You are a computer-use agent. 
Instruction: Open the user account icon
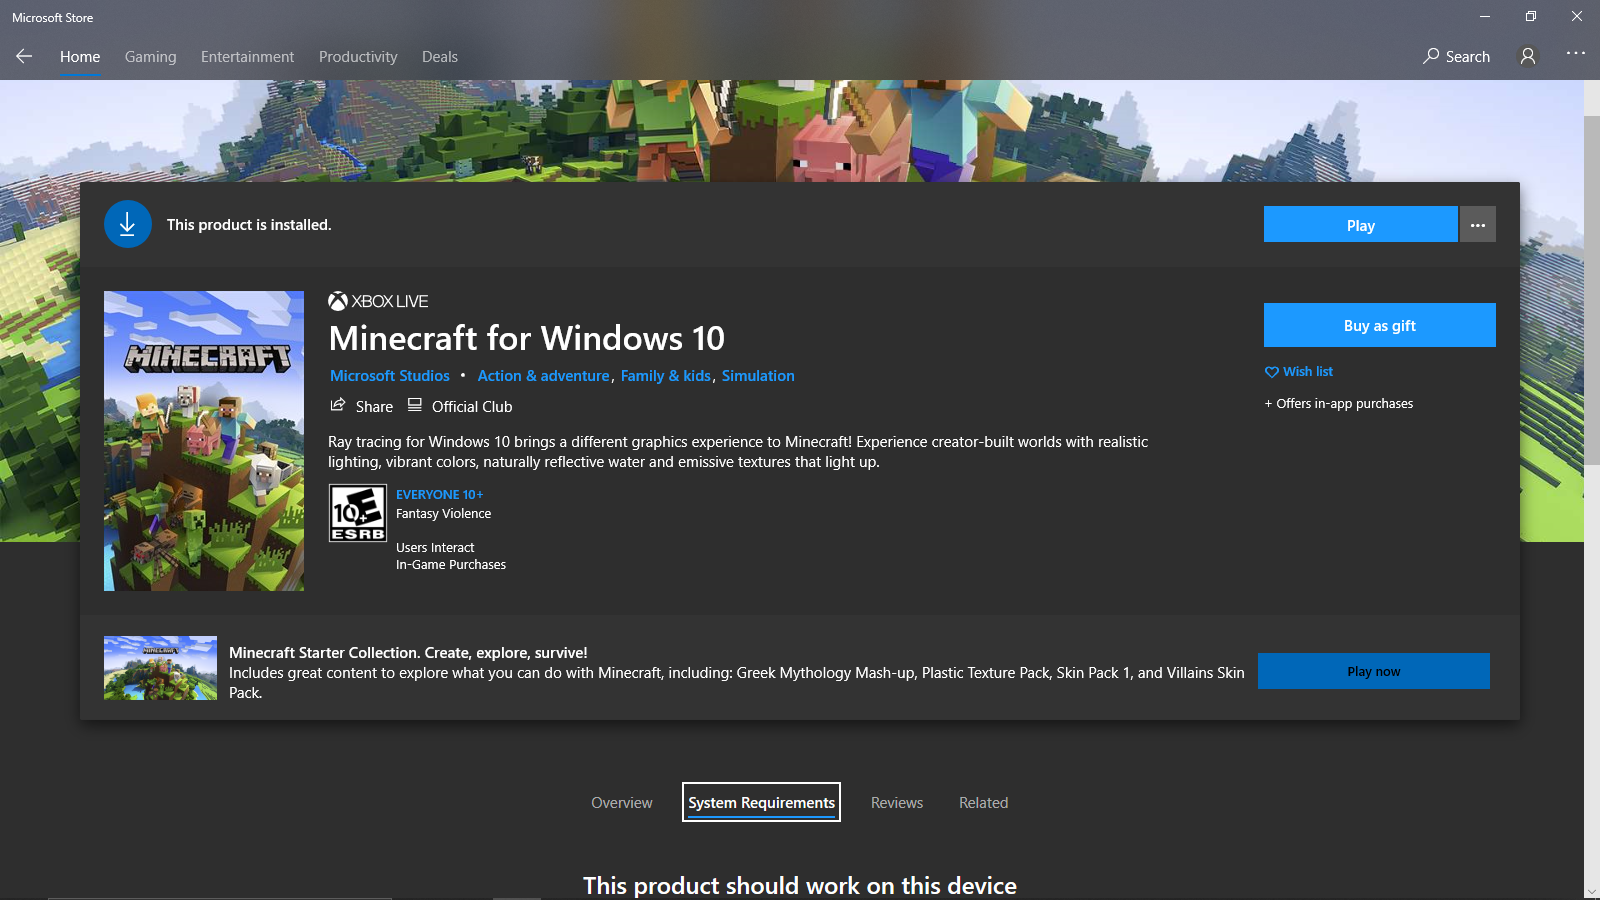(x=1528, y=57)
